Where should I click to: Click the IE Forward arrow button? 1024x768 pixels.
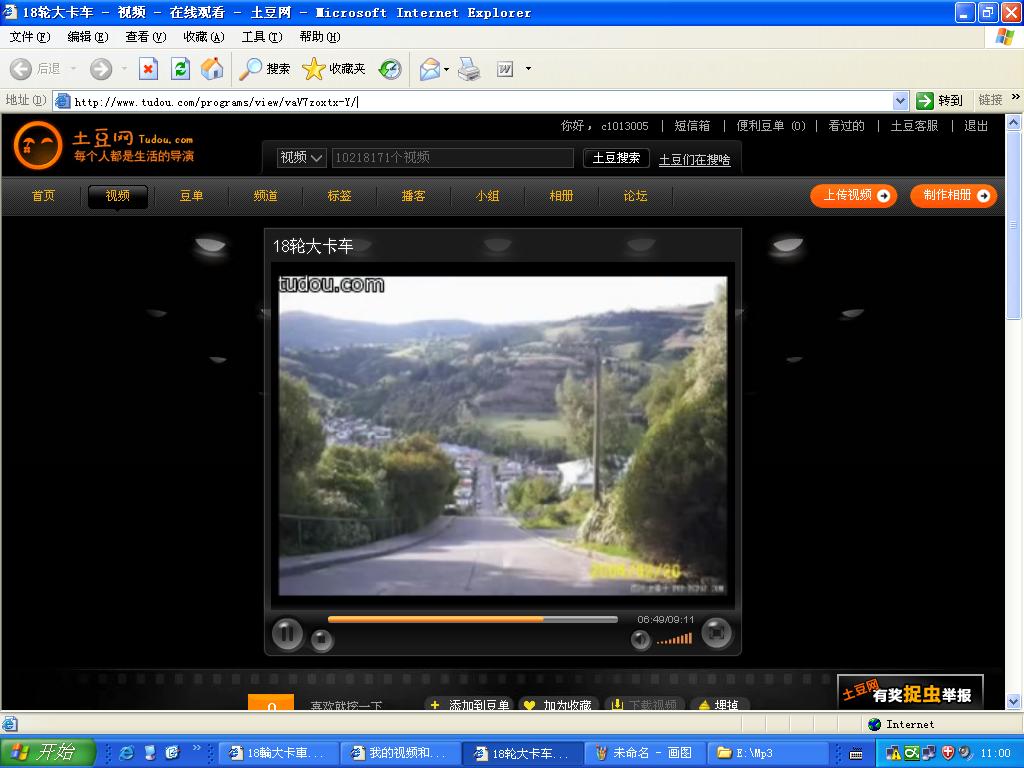(x=101, y=69)
